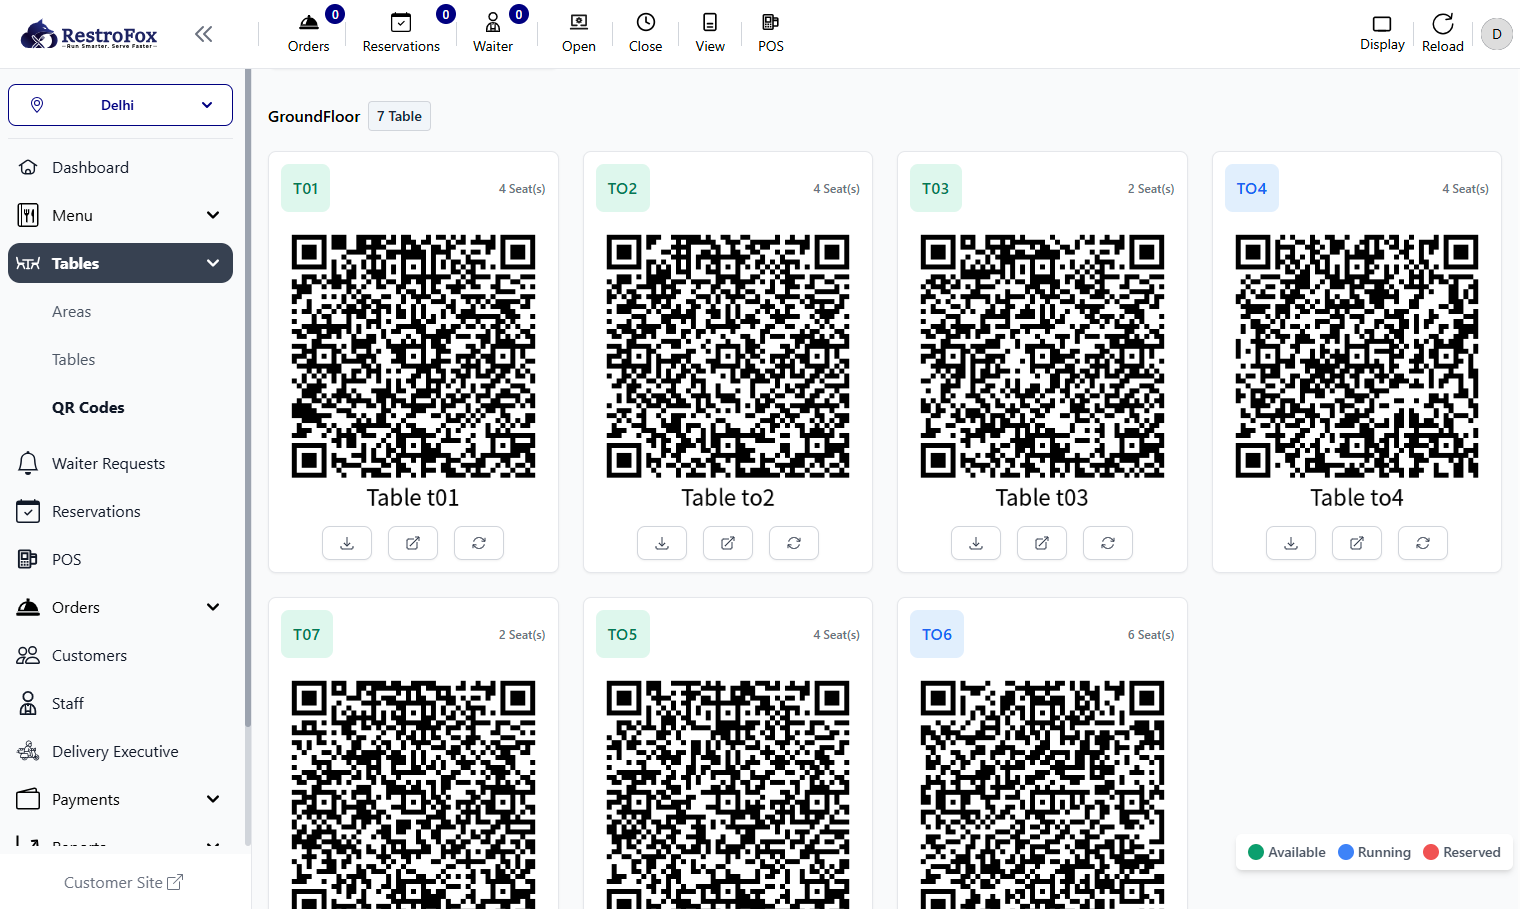The width and height of the screenshot is (1520, 909).
Task: Click the TO5 table badge
Action: (622, 634)
